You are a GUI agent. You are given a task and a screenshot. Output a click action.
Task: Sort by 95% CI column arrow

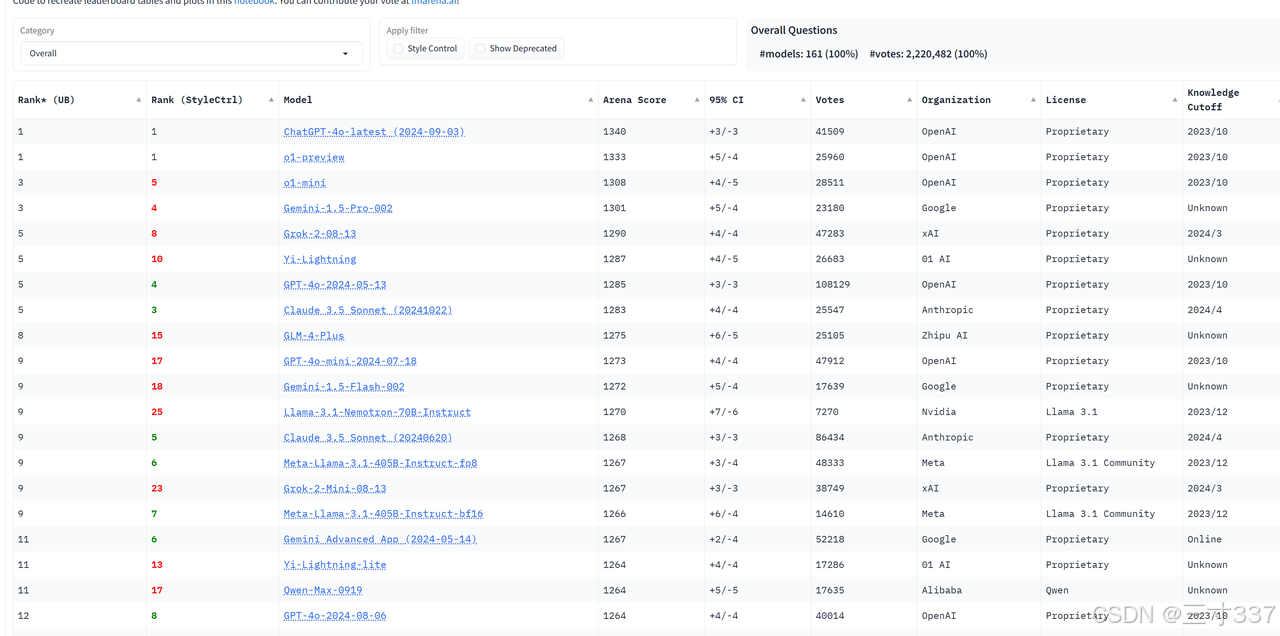(803, 100)
